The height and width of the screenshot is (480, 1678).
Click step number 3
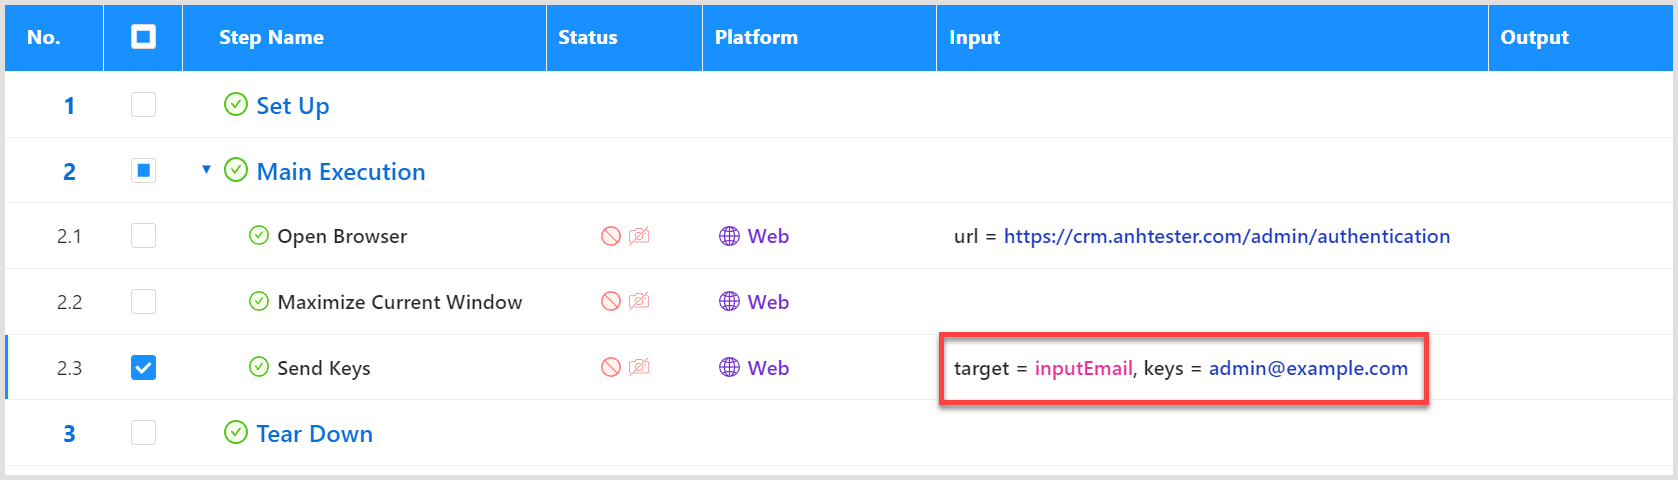click(69, 433)
